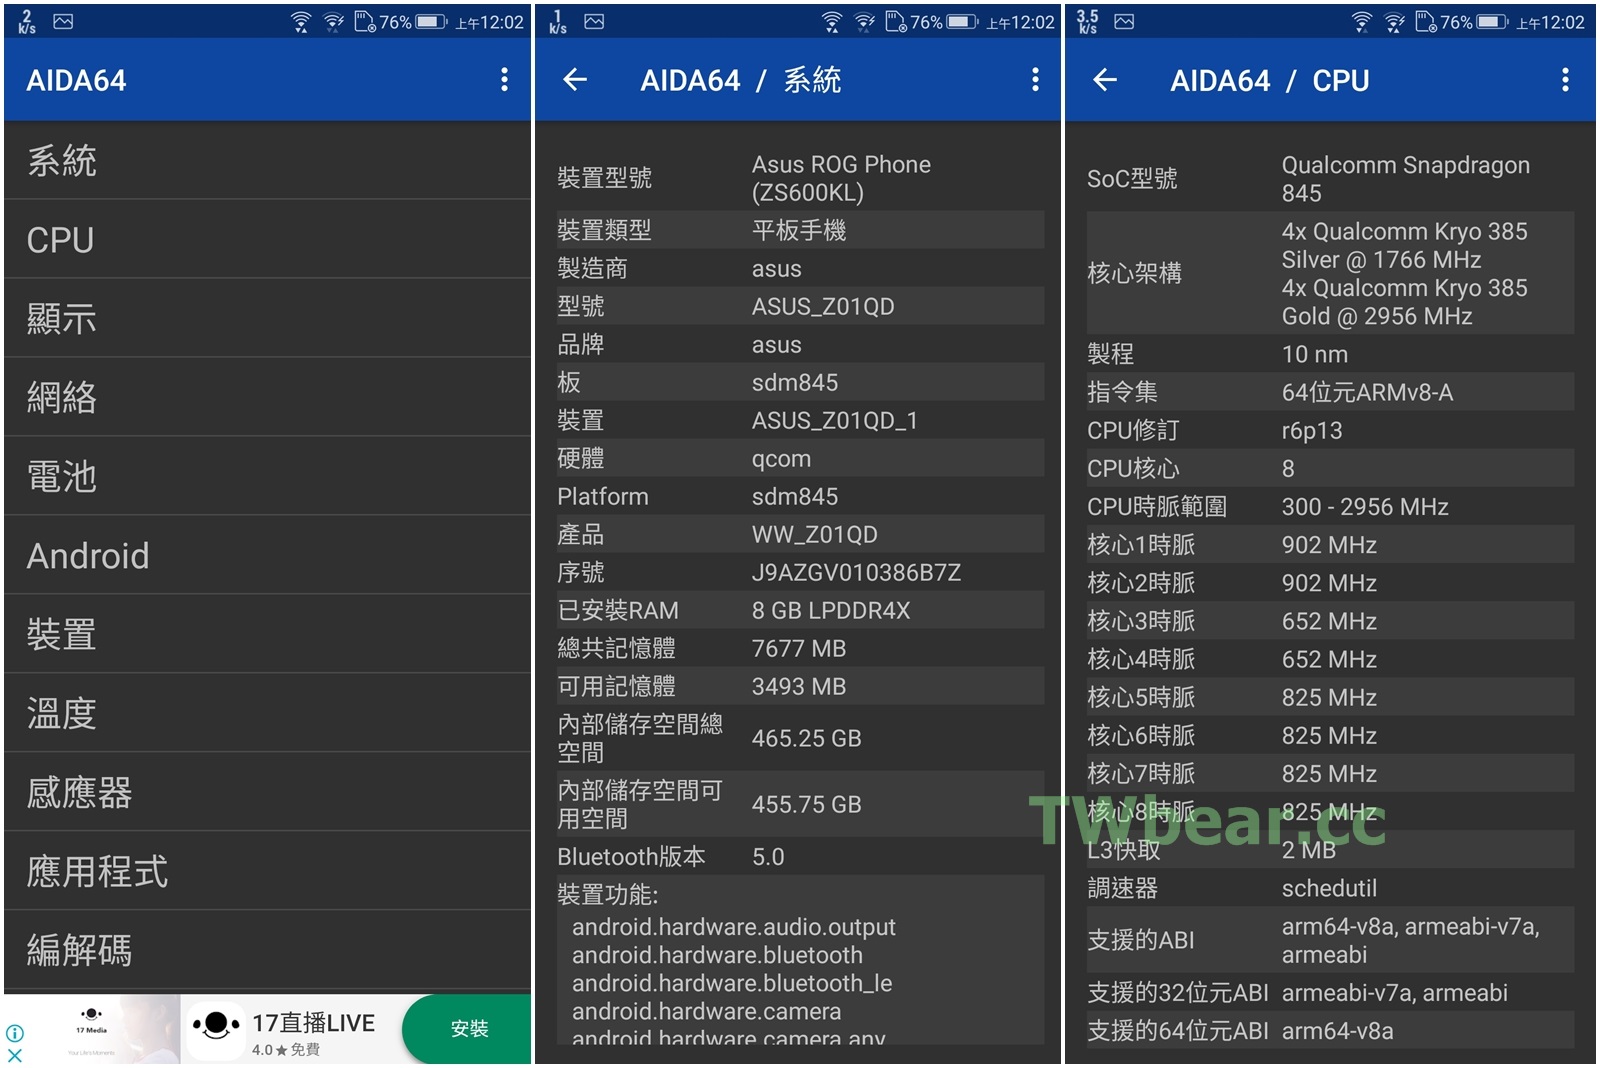Select the CPU修訂 value r6p13
Screen dimensions: 1600x1068
pos(1312,430)
